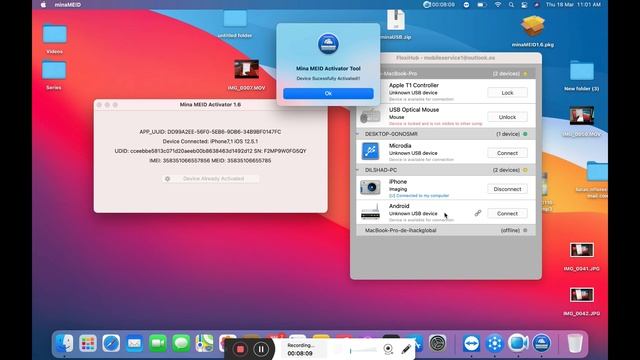Image resolution: width=640 pixels, height=360 pixels.
Task: Select the iPhone camera device icon
Action: click(370, 188)
